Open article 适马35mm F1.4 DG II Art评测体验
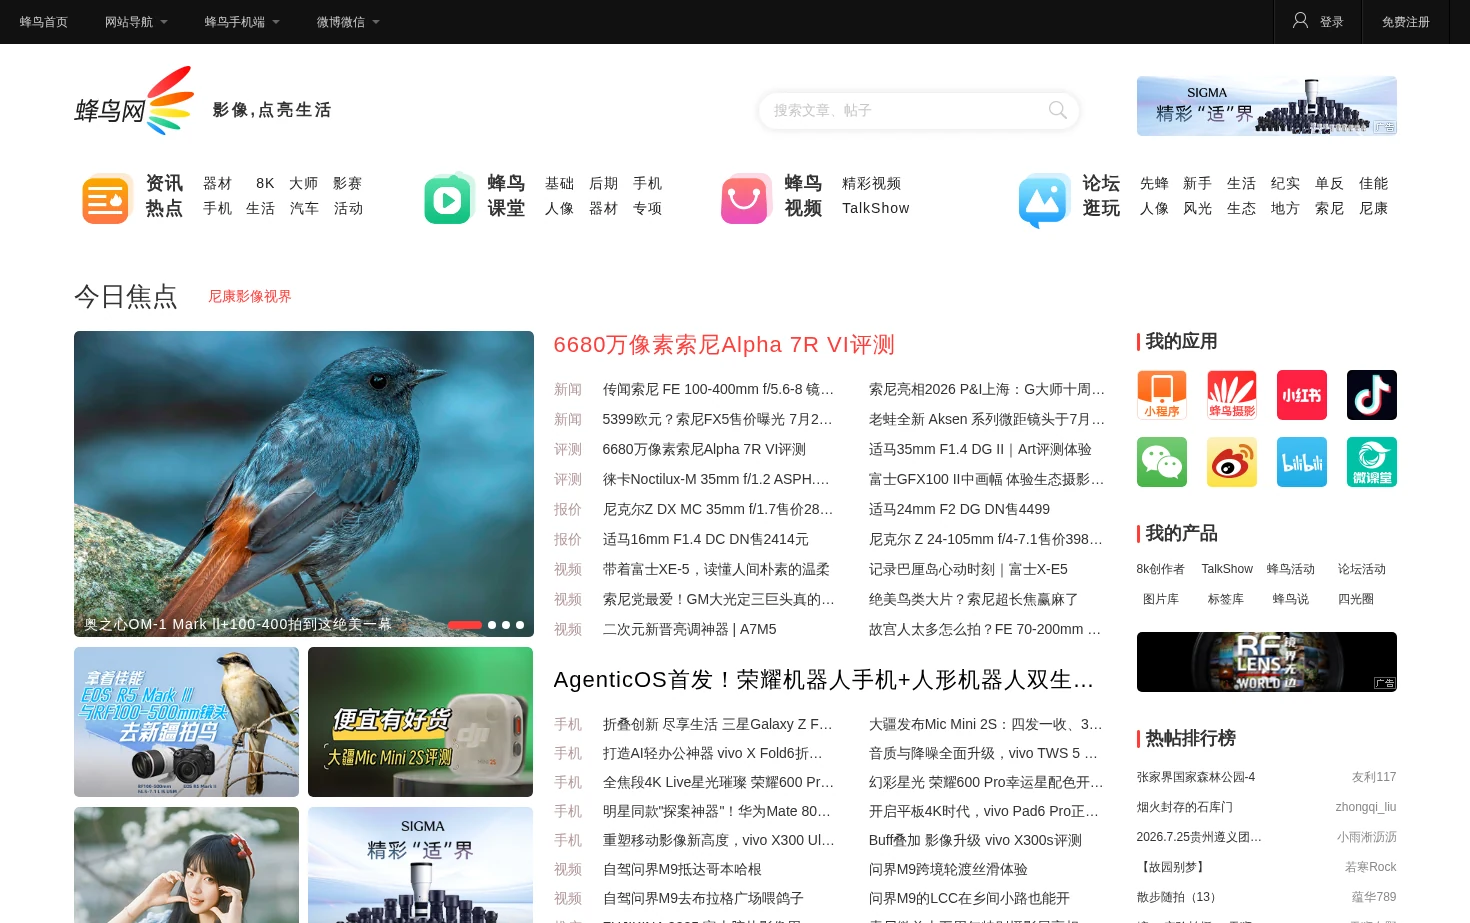 pos(980,449)
